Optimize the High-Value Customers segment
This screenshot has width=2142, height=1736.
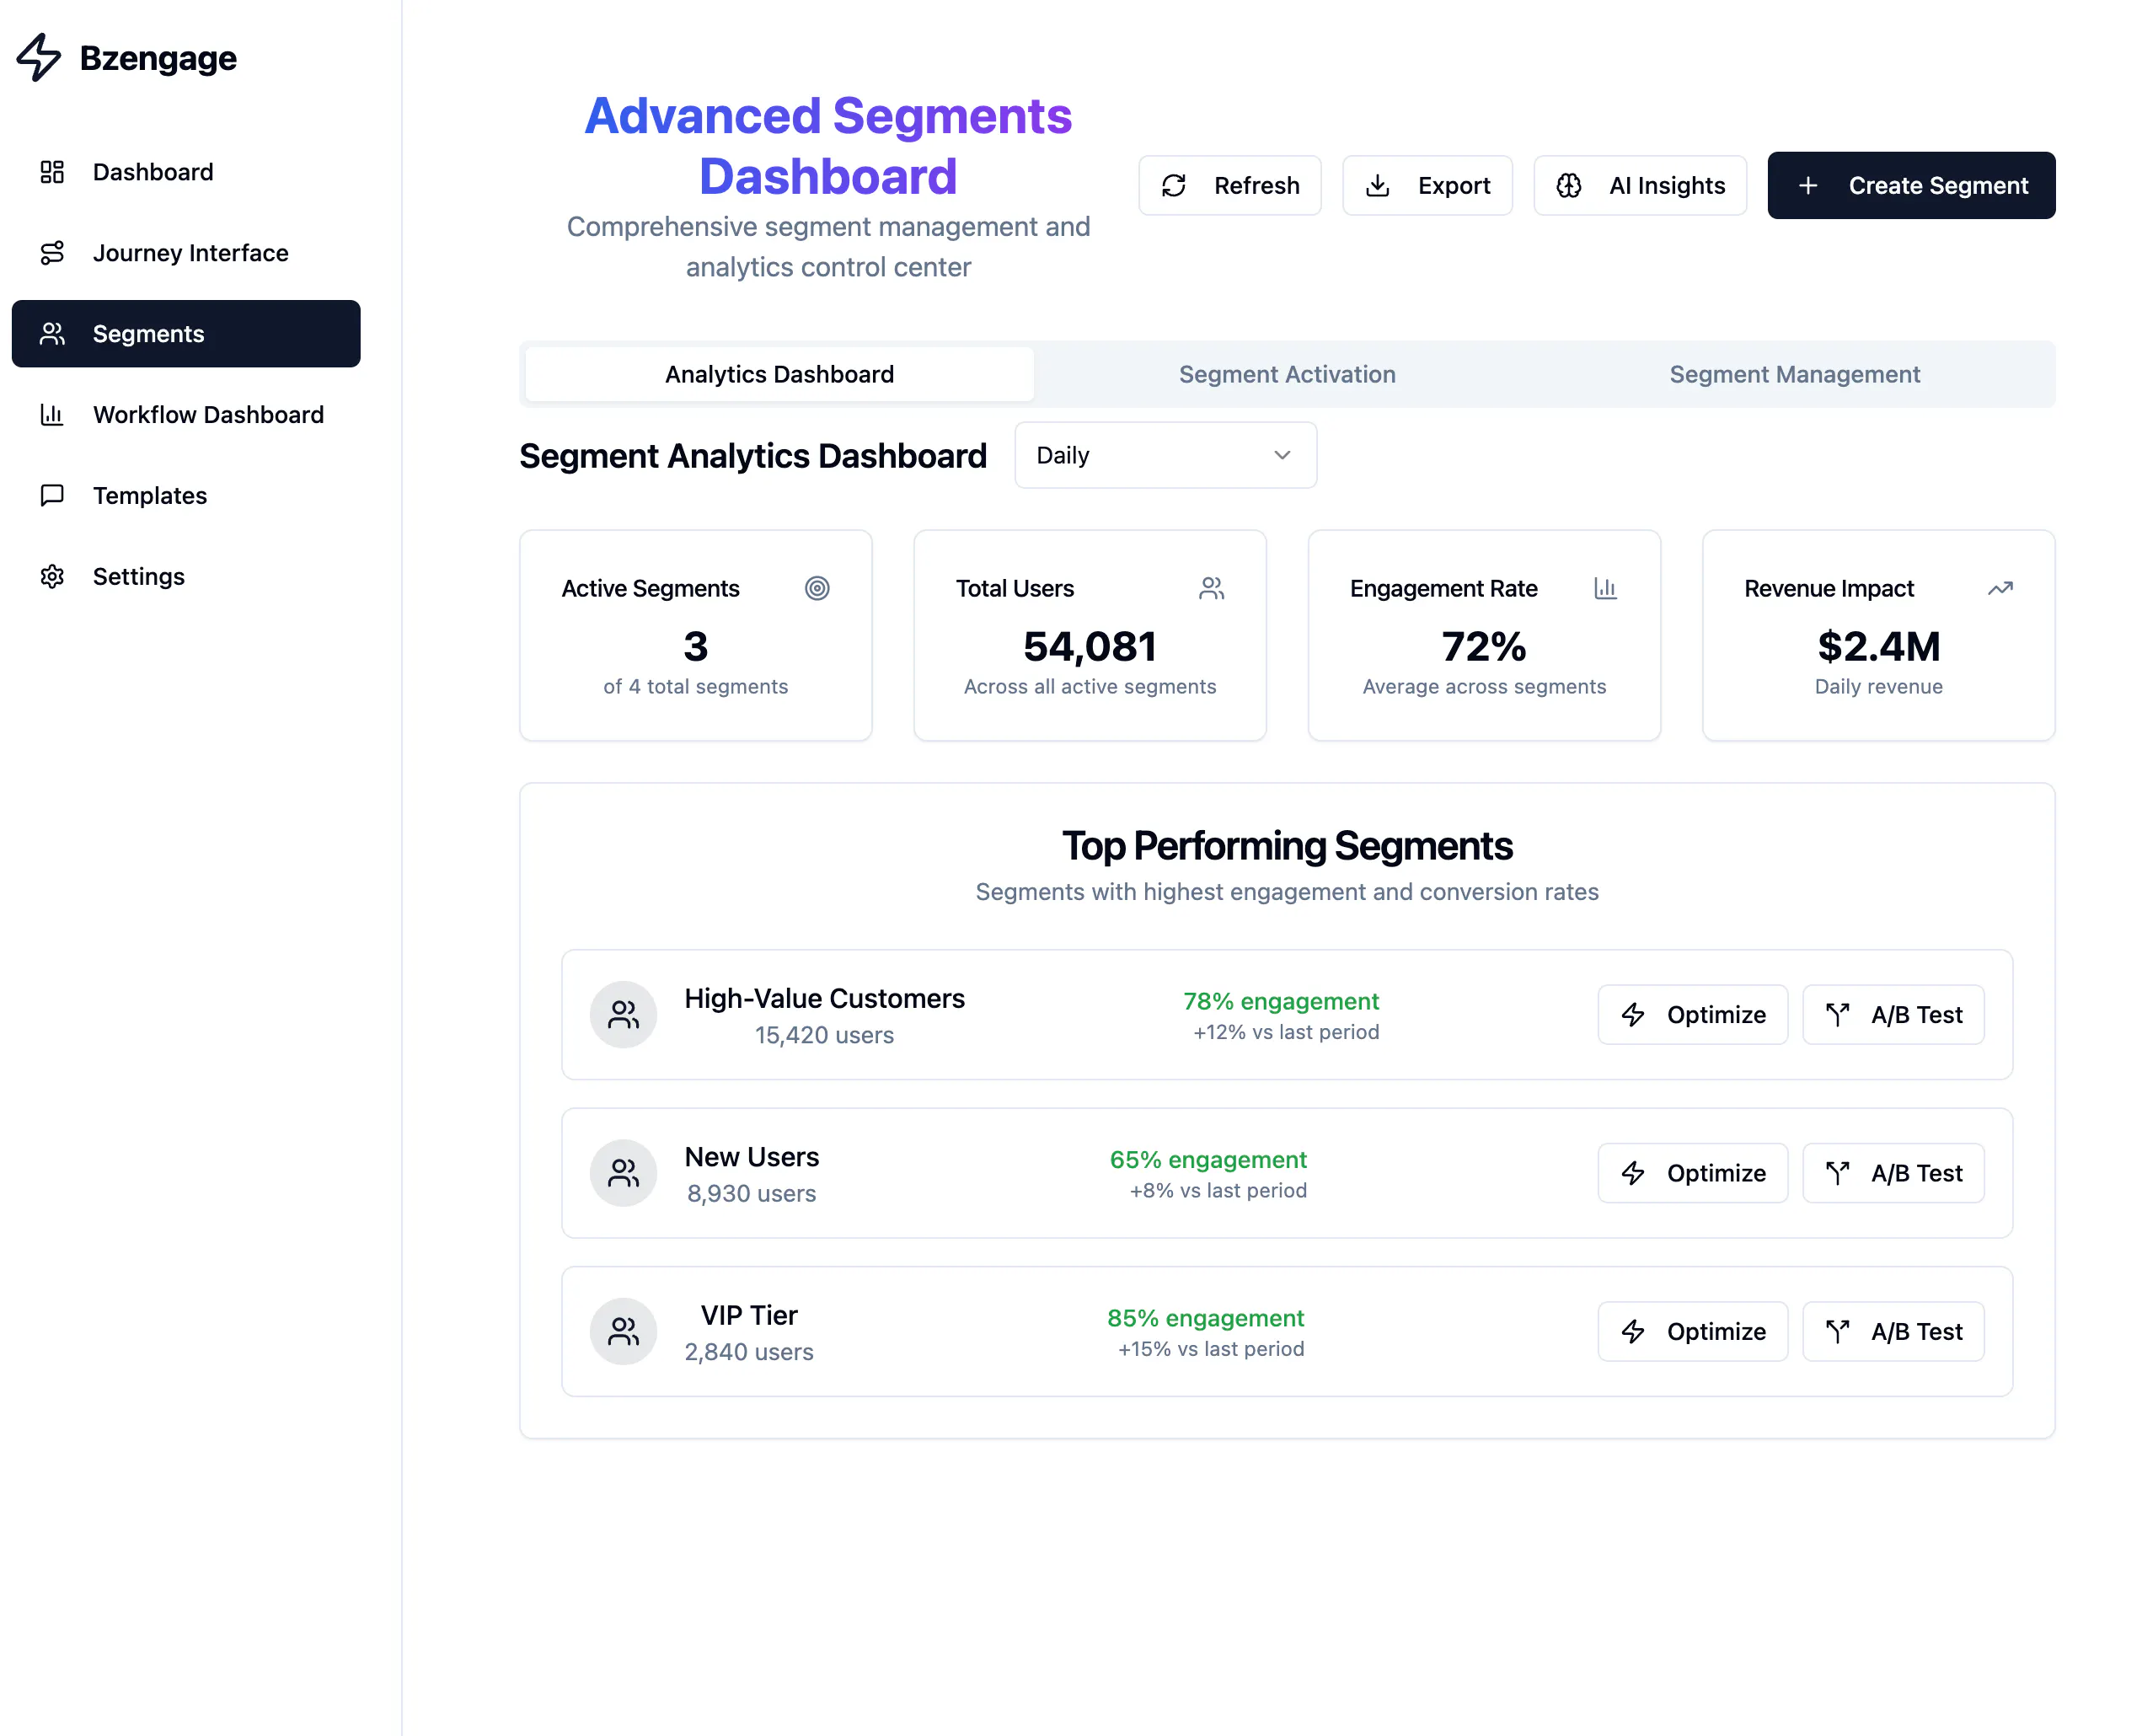(x=1692, y=1015)
